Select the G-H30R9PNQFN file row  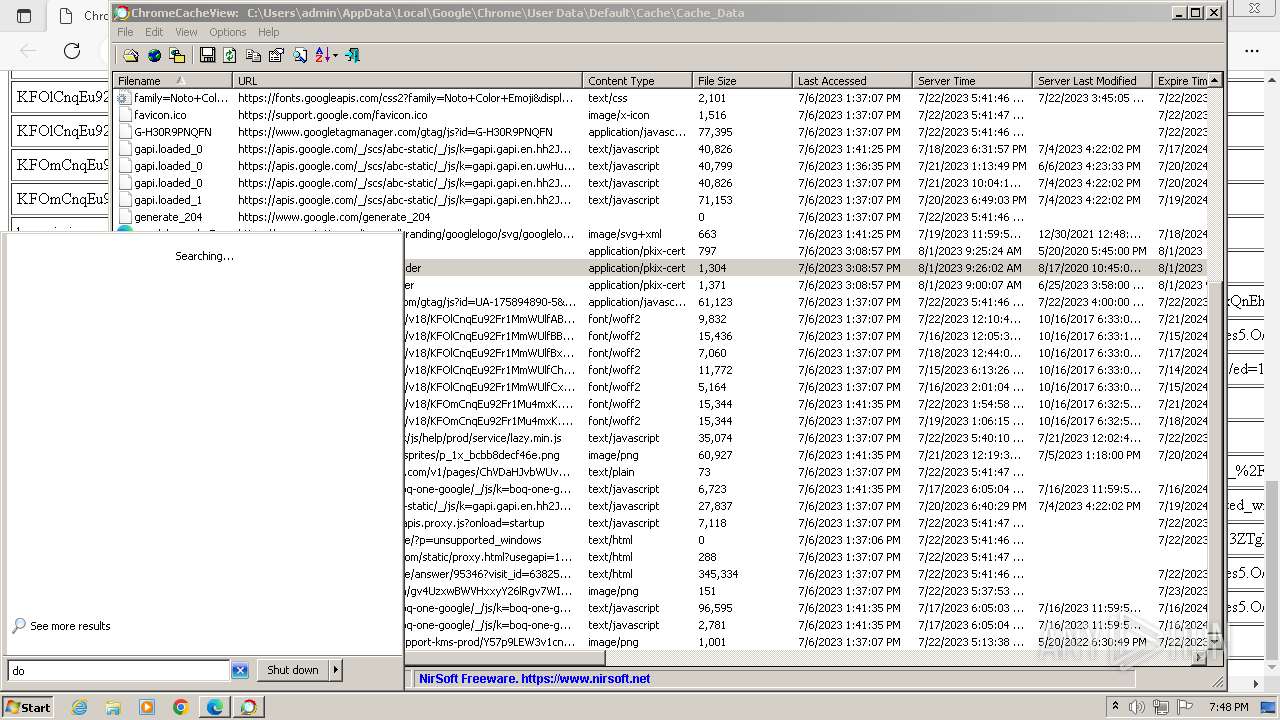pyautogui.click(x=660, y=132)
